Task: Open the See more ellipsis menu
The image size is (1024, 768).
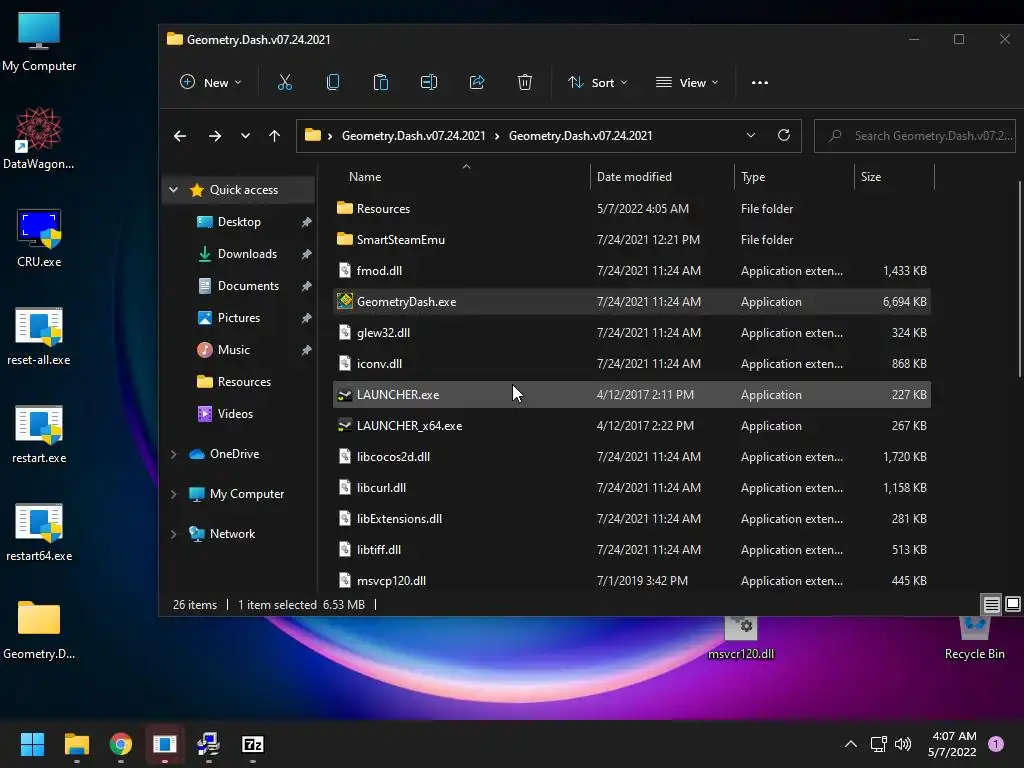Action: (x=760, y=82)
